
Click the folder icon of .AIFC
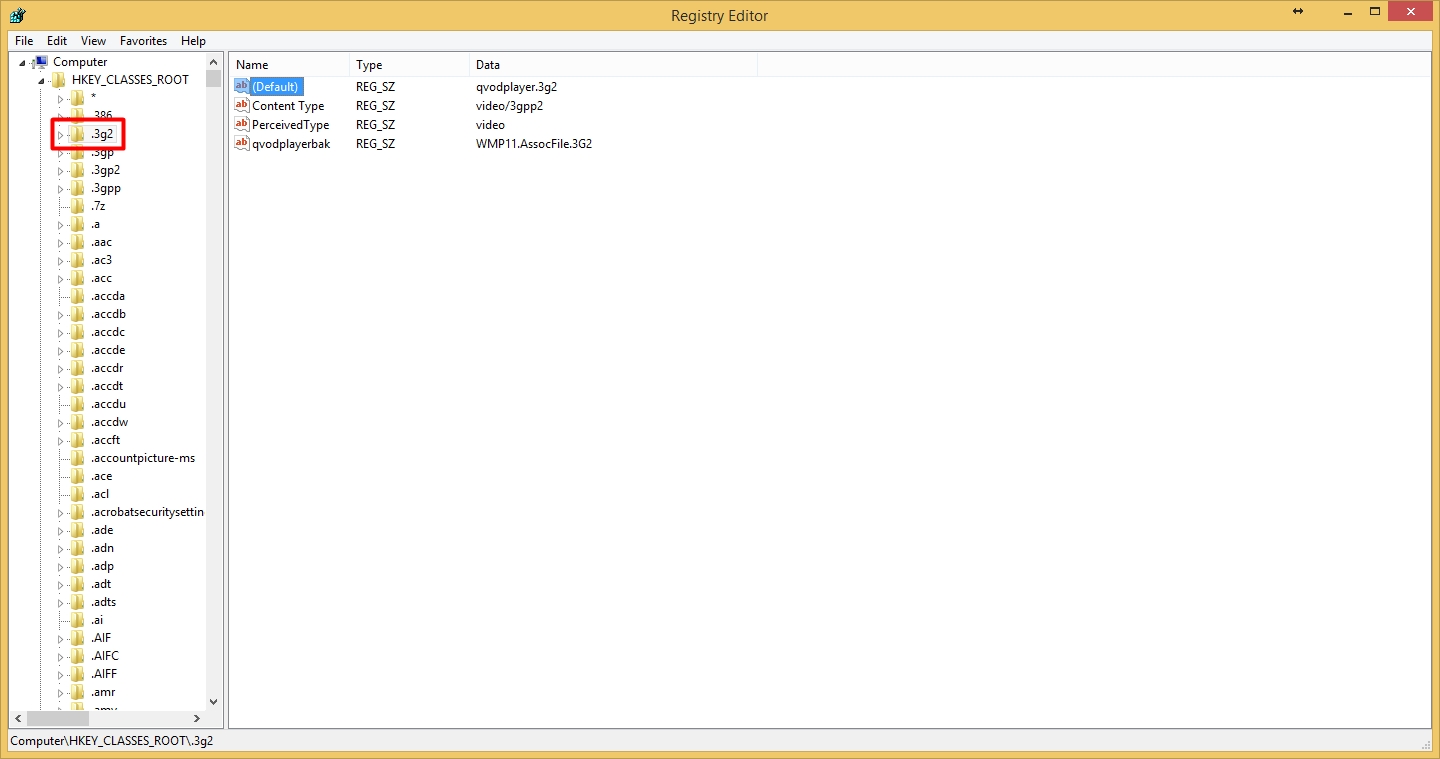pyautogui.click(x=78, y=656)
